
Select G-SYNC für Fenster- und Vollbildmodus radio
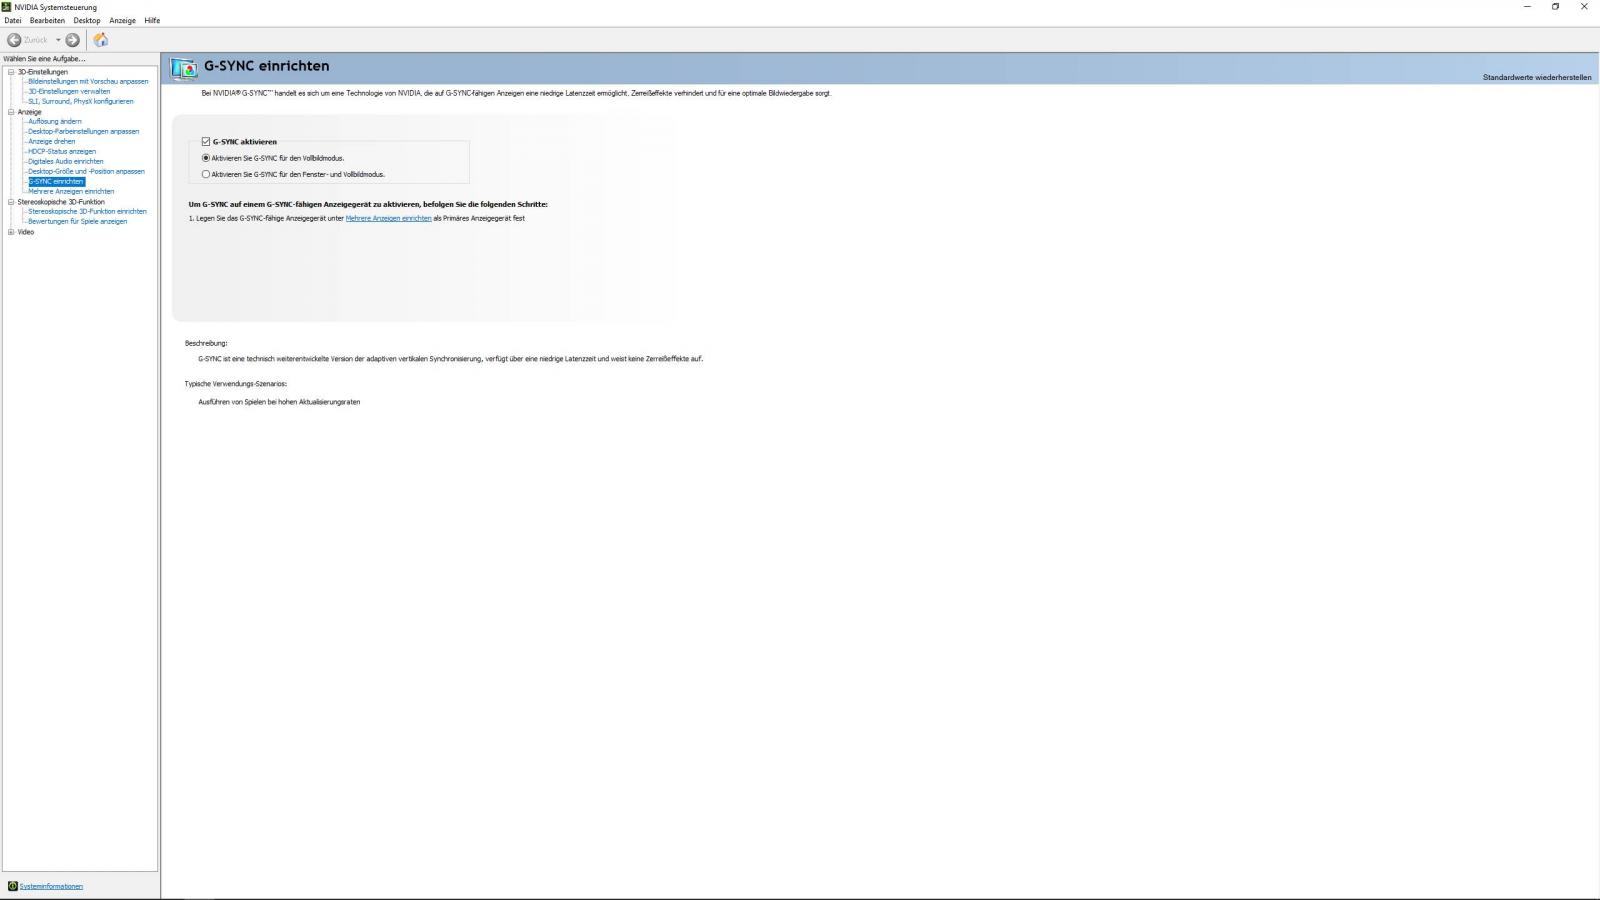click(x=206, y=174)
